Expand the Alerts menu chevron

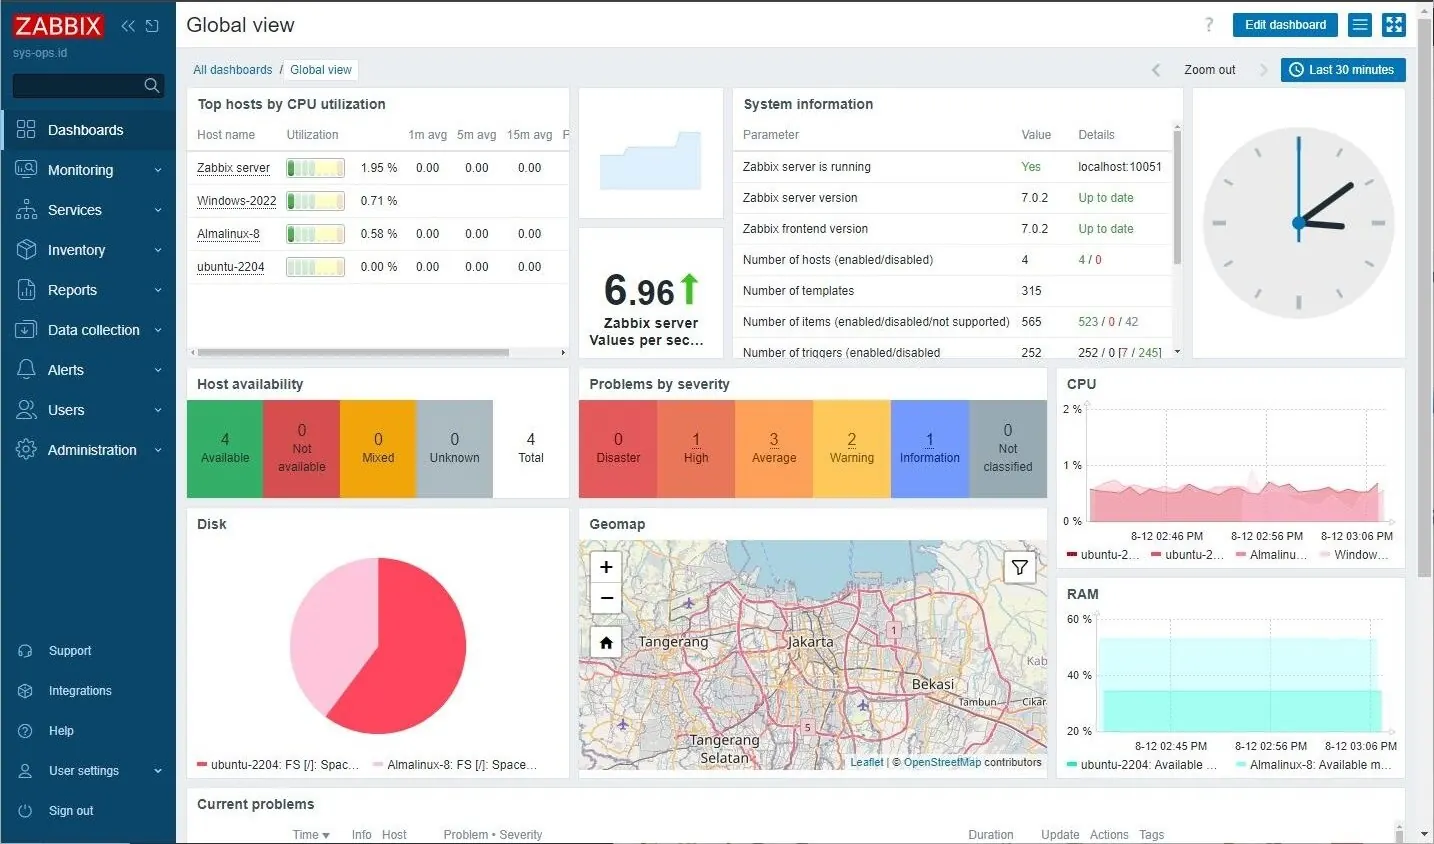click(x=158, y=370)
